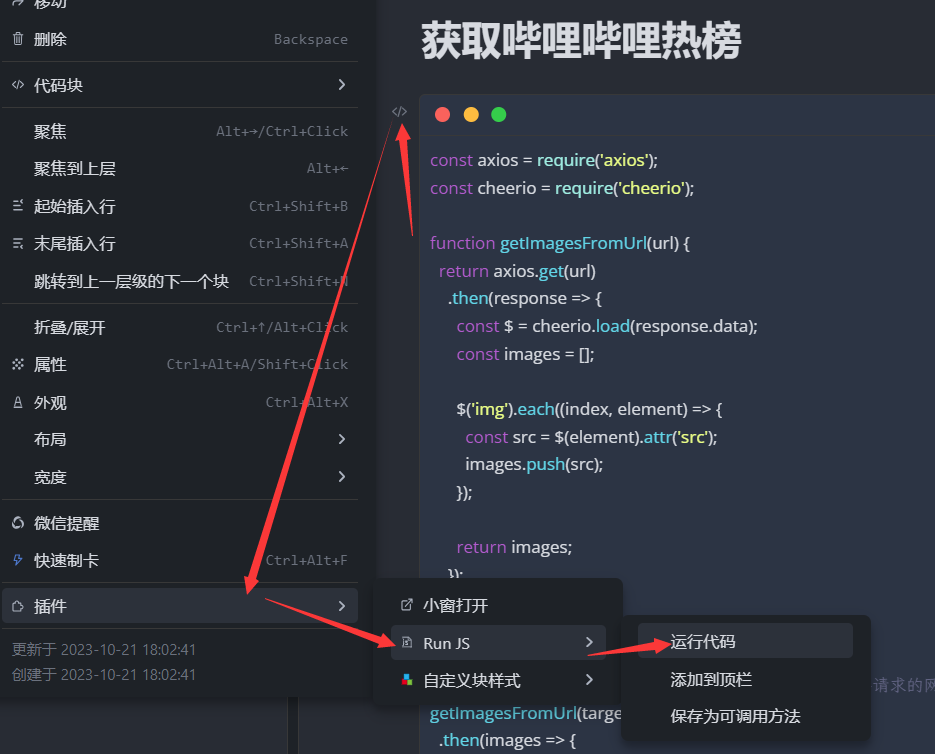Viewport: 935px width, 754px height.
Task: Click the insert-line icon beside 起始插入行
Action: 18,206
